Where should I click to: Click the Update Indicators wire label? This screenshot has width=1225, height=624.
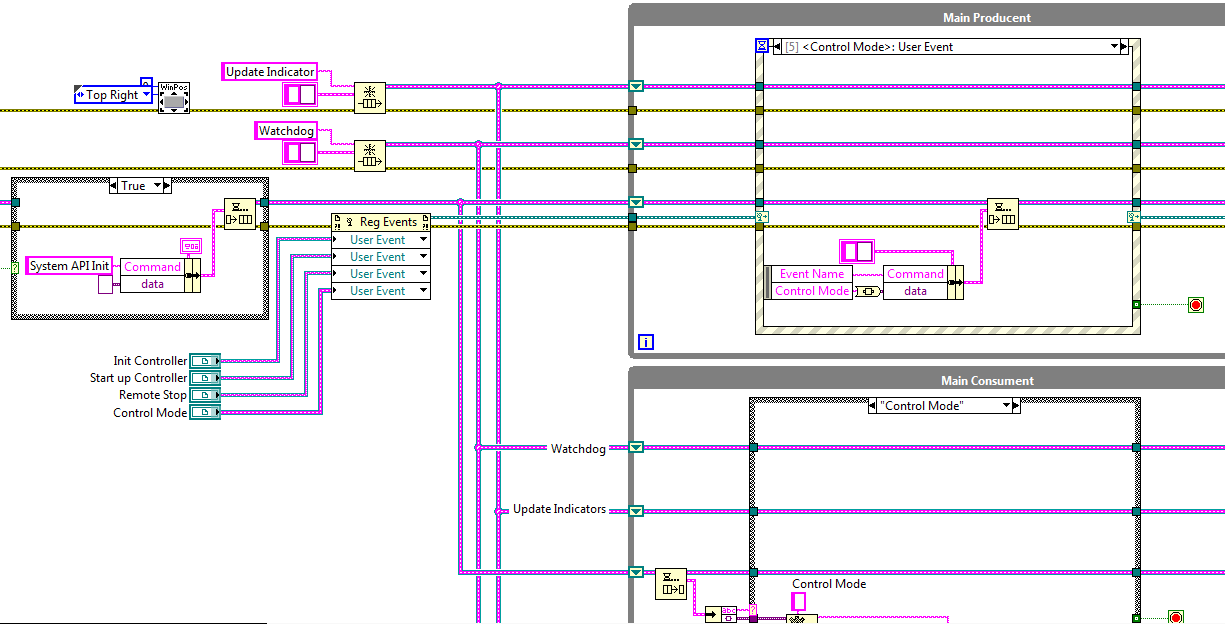pos(559,509)
